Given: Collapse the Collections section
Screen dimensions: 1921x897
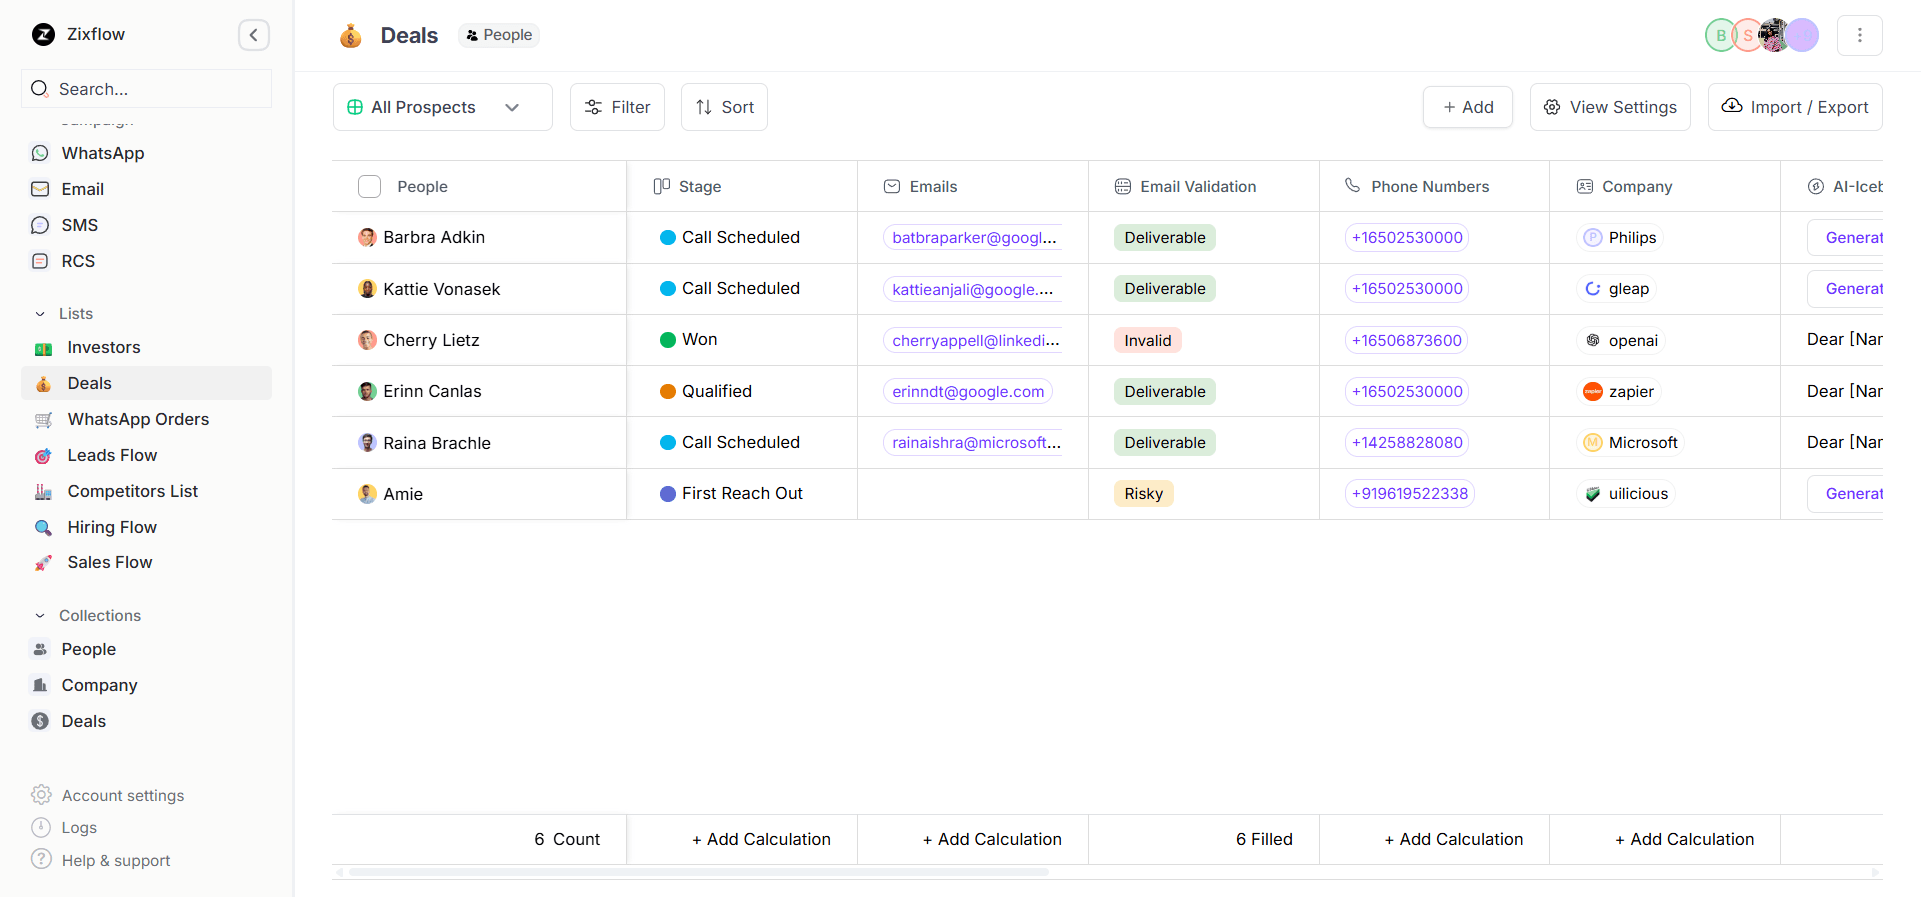Looking at the screenshot, I should (x=40, y=616).
